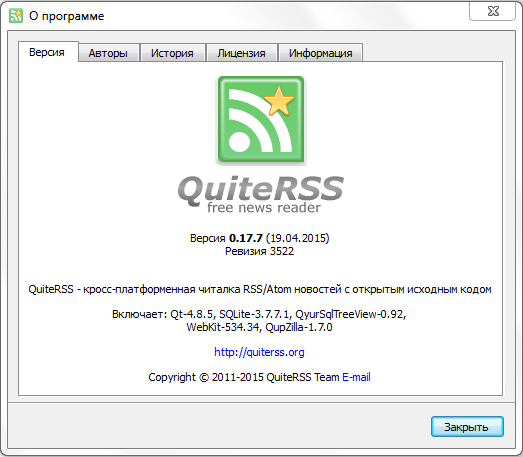Image resolution: width=523 pixels, height=457 pixels.
Task: Click the QuiteRSS title bar icon
Action: 16,16
